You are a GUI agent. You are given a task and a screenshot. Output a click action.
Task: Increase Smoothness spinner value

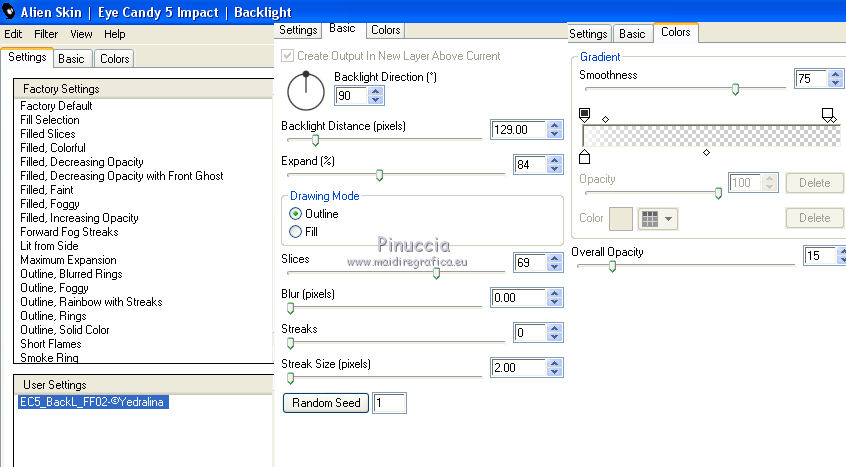(x=835, y=74)
